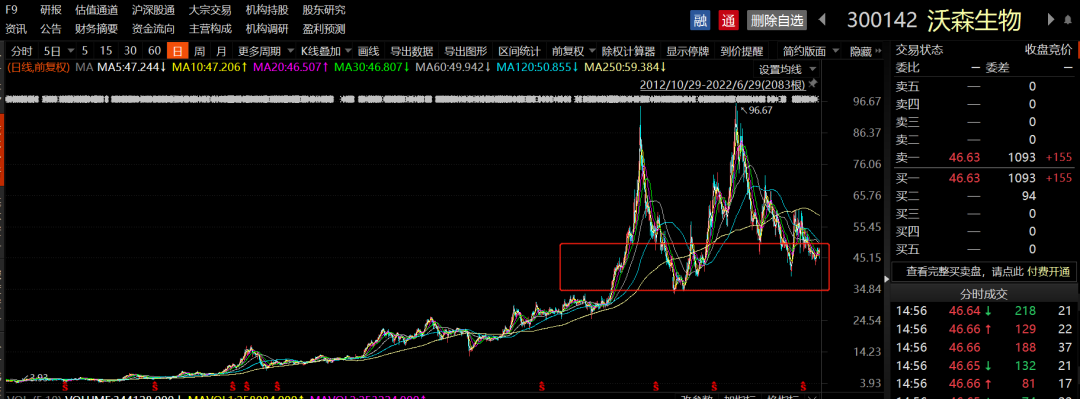Click the 卖一 ask price 46.63 row
1080x399 pixels.
pos(985,157)
